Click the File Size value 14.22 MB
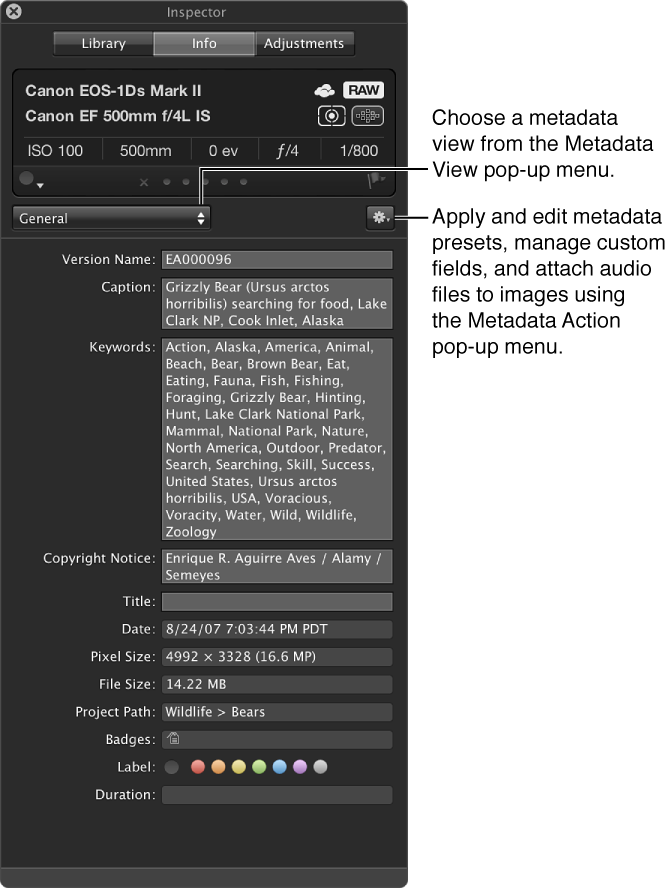The image size is (668, 890). coord(277,684)
